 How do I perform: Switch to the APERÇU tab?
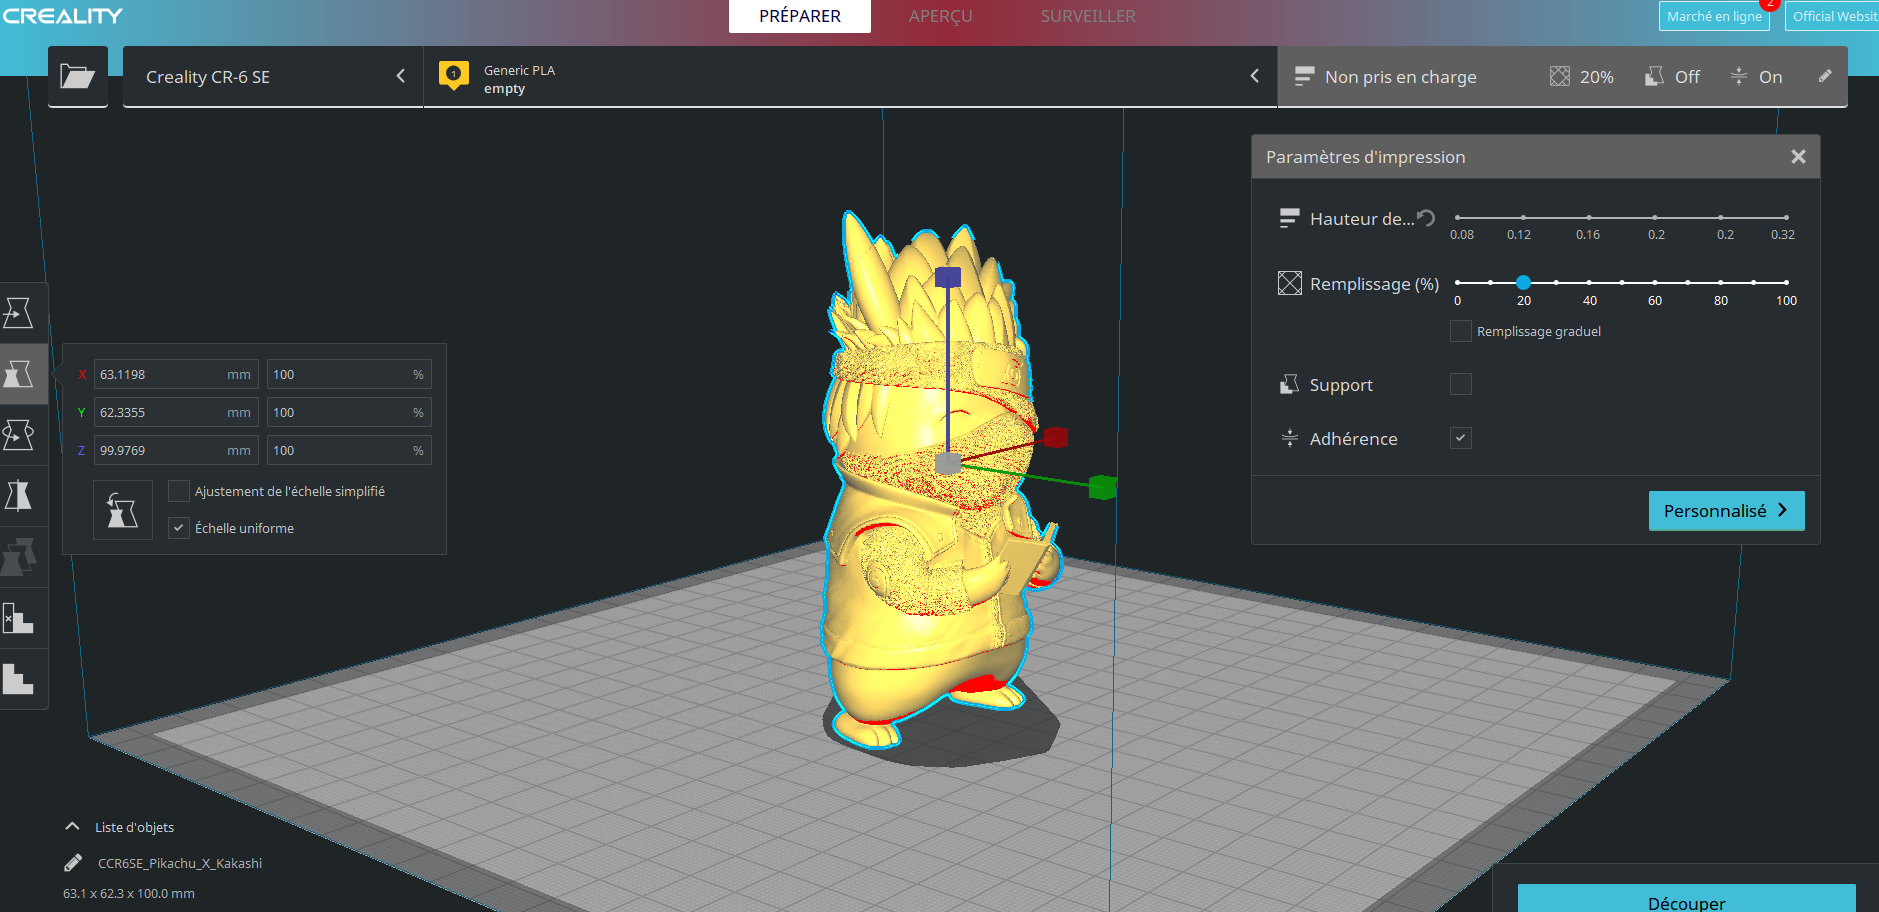pos(940,16)
